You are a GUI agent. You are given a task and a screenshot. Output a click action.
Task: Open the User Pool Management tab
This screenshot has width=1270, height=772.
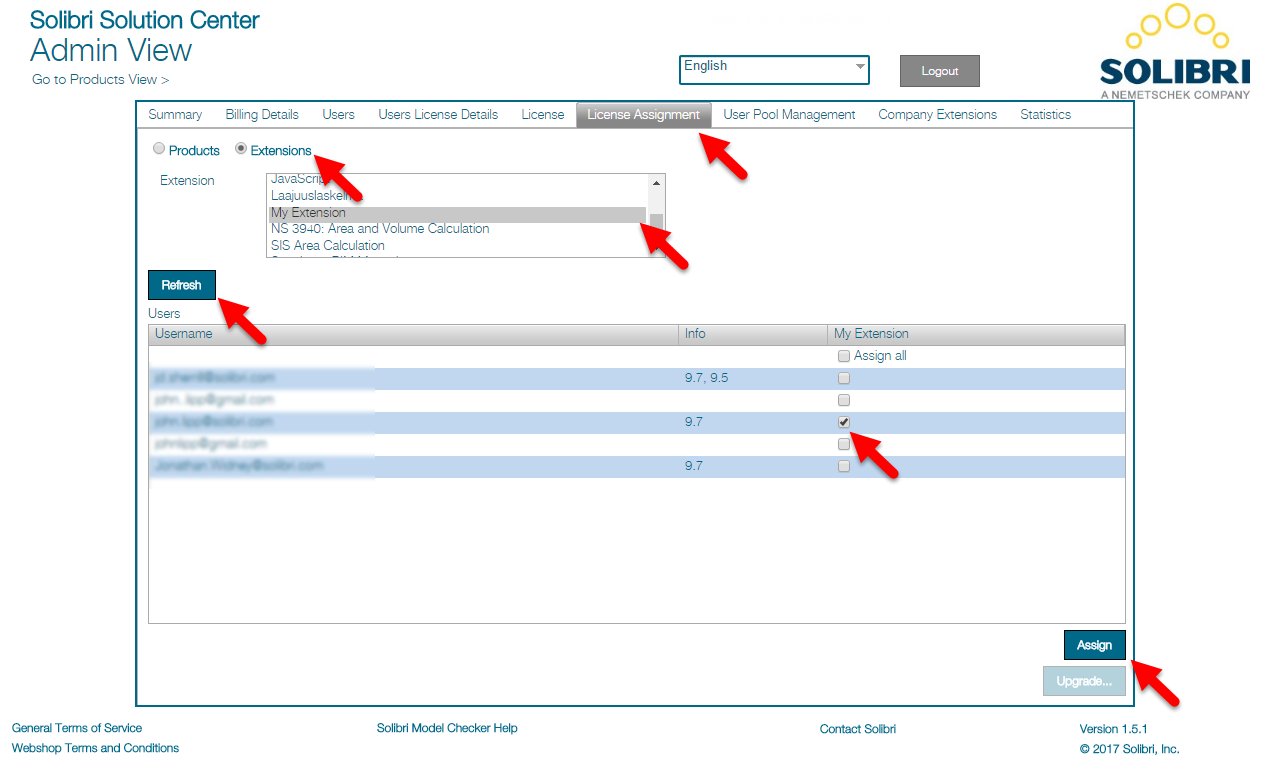[789, 114]
